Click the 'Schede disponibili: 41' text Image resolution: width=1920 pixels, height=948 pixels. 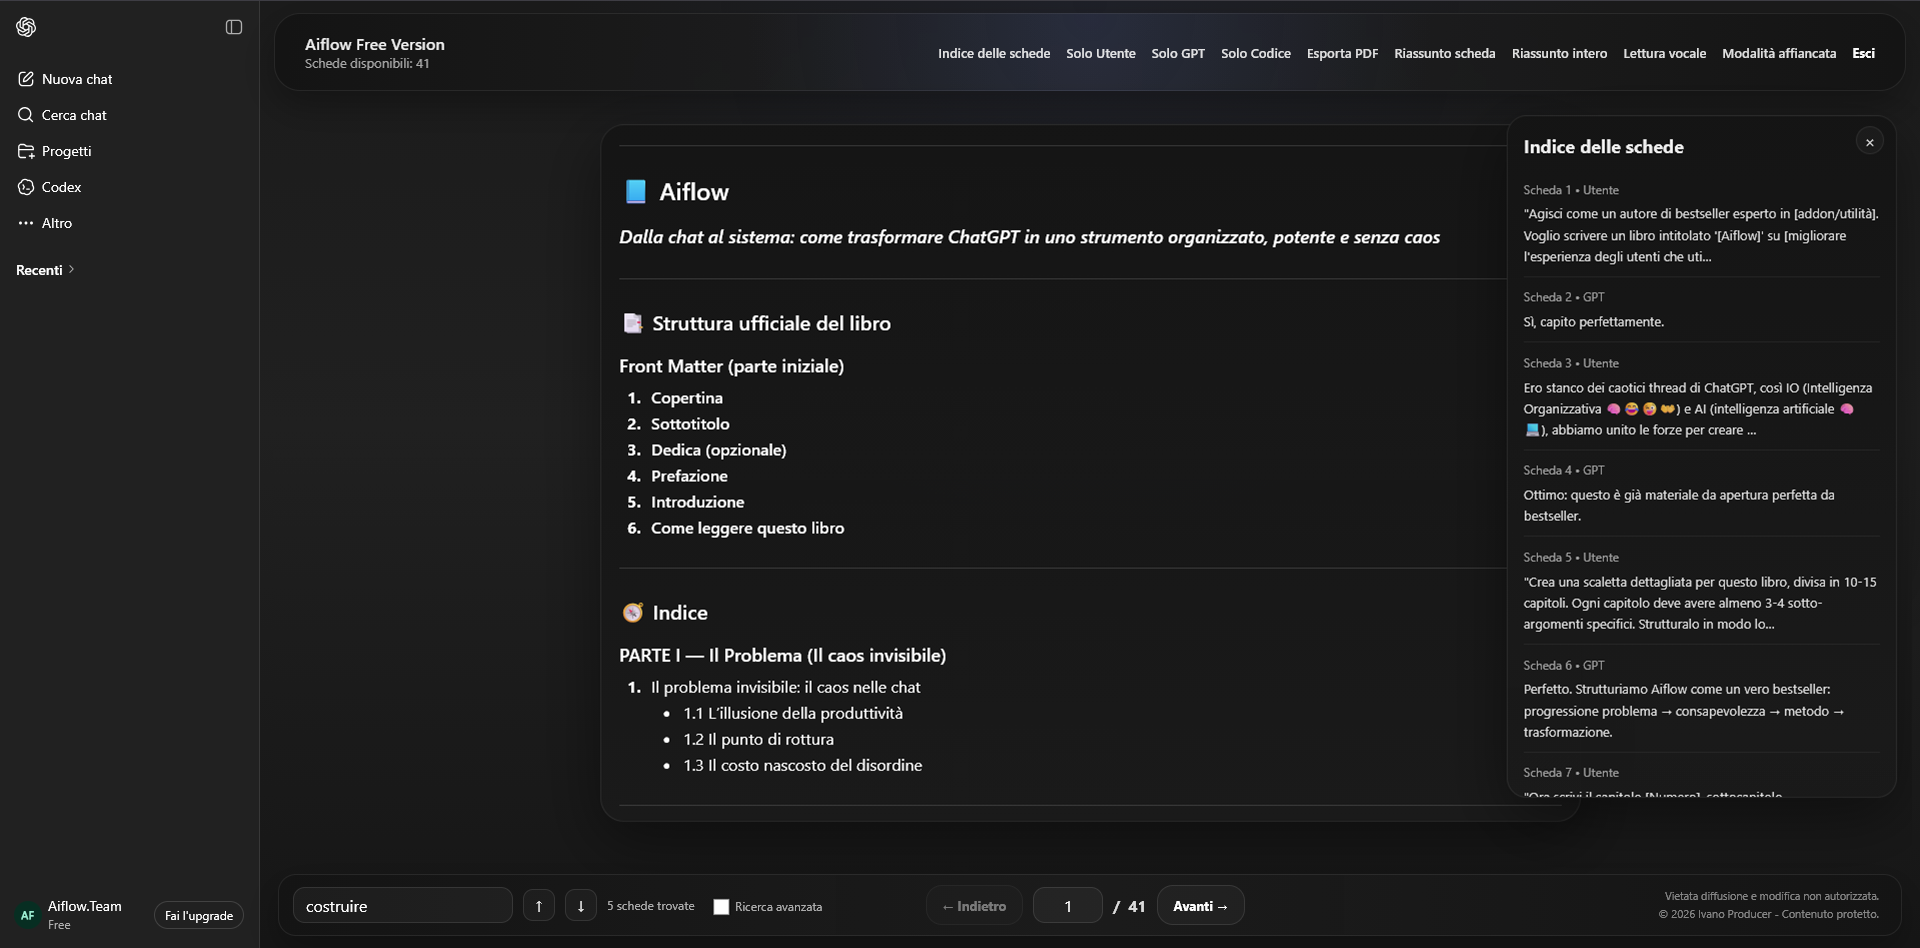[367, 64]
